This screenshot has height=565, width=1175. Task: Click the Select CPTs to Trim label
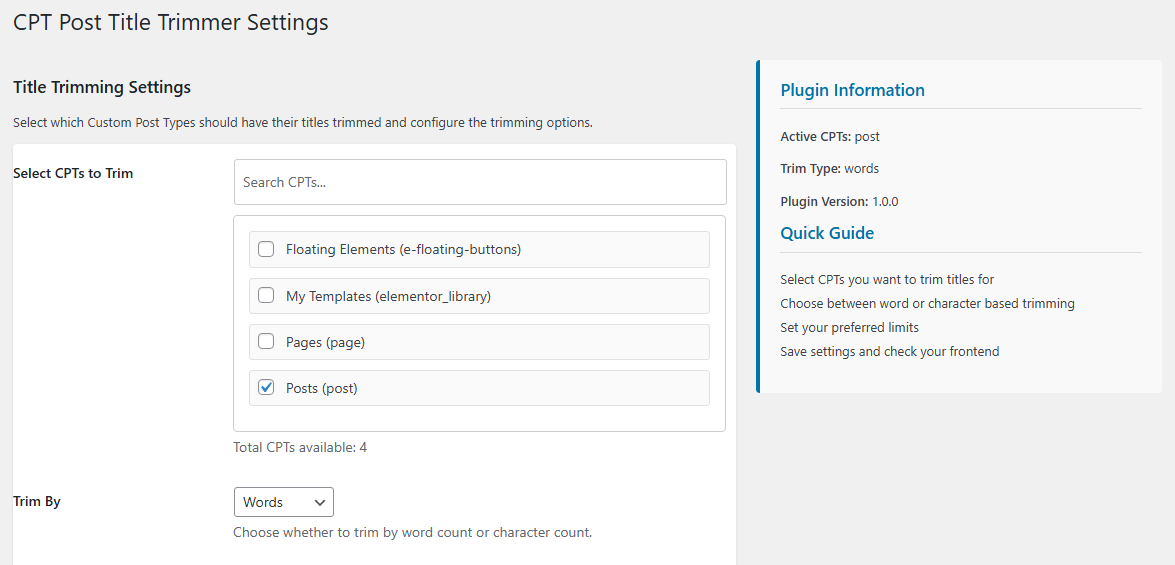point(73,173)
